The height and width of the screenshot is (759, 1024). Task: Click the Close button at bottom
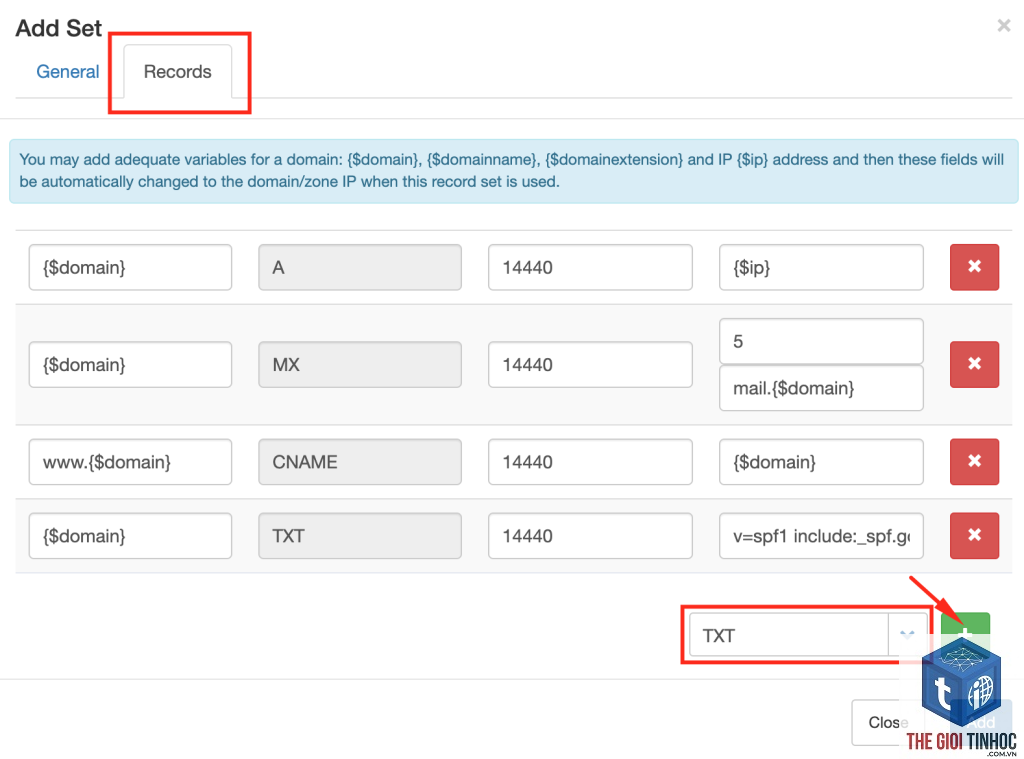point(888,722)
